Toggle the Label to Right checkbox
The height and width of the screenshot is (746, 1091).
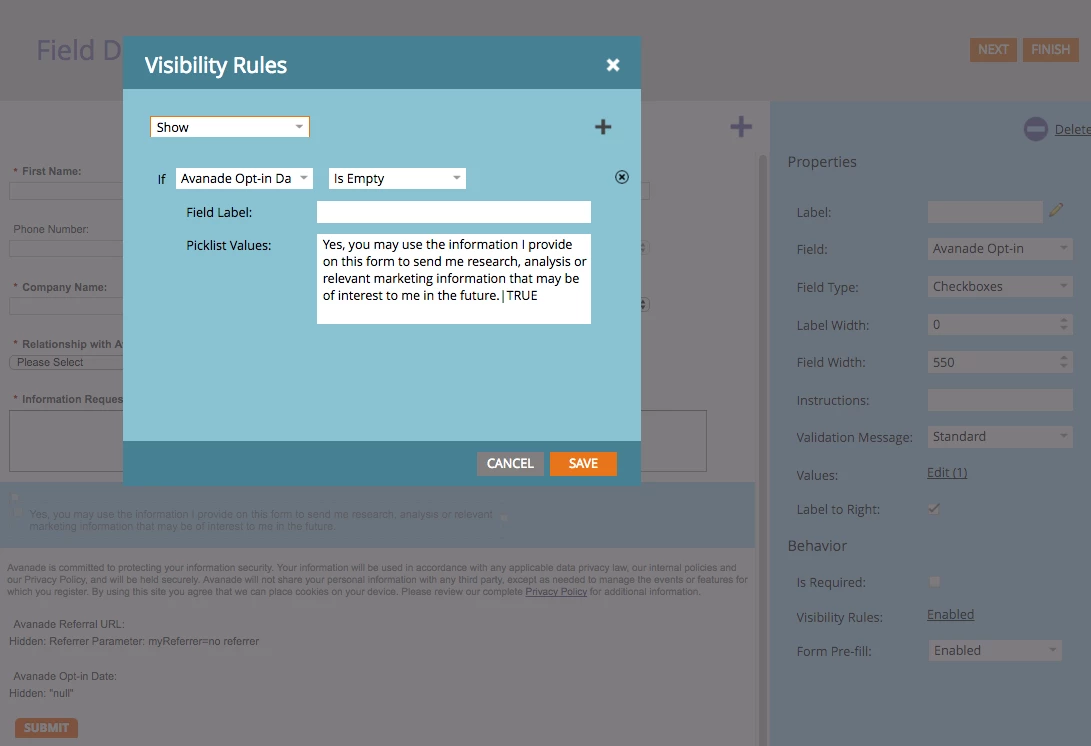tap(934, 509)
